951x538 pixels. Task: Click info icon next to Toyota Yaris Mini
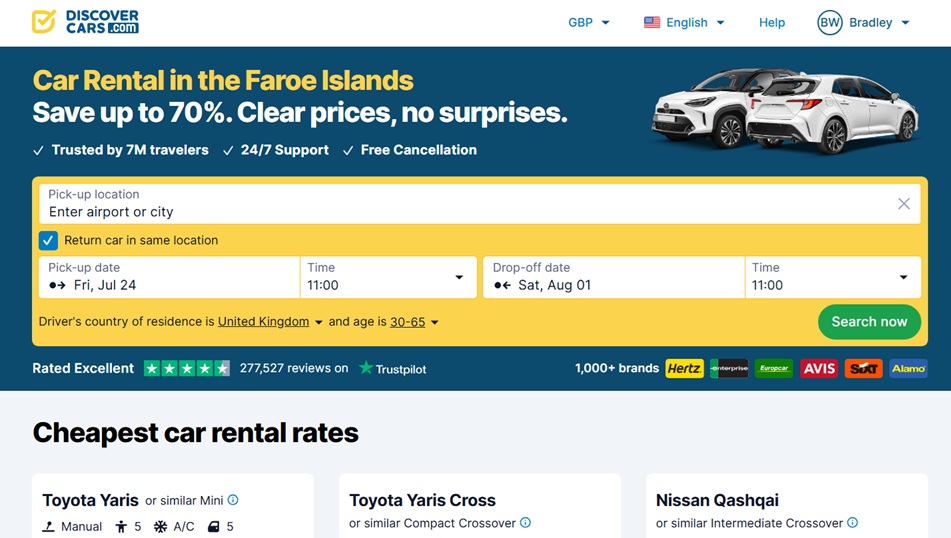pyautogui.click(x=233, y=500)
